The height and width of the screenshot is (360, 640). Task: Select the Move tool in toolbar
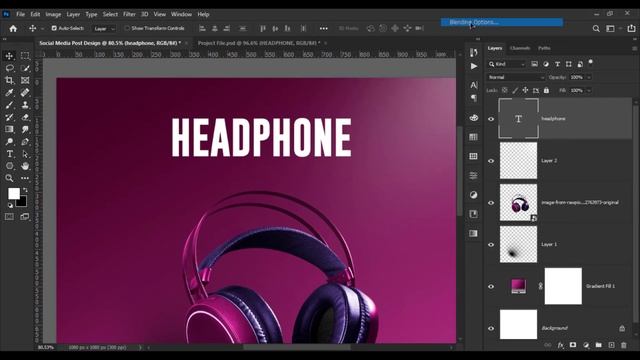coord(9,56)
